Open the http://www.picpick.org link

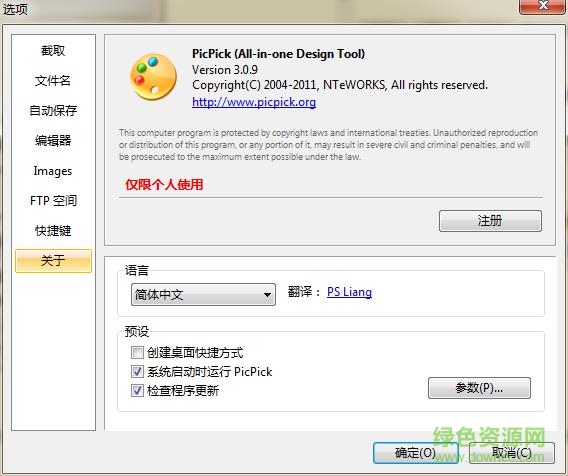tap(254, 102)
